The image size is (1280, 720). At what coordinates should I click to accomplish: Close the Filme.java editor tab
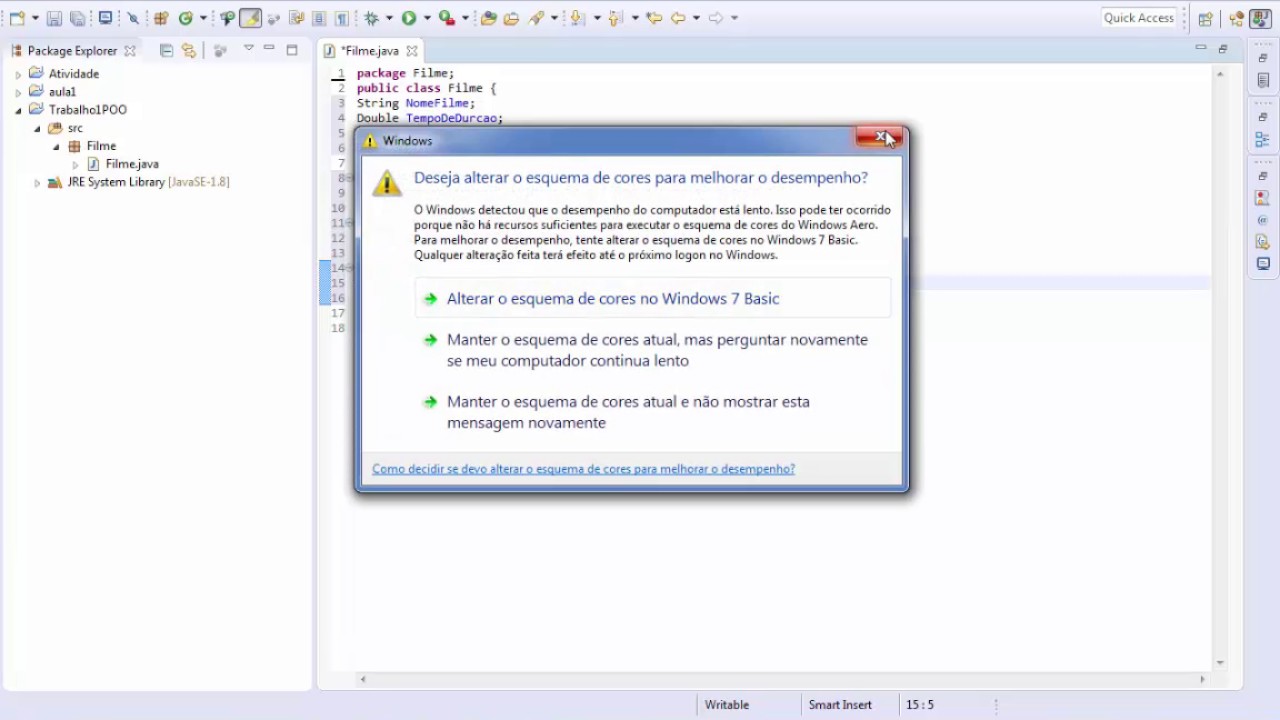click(x=412, y=50)
